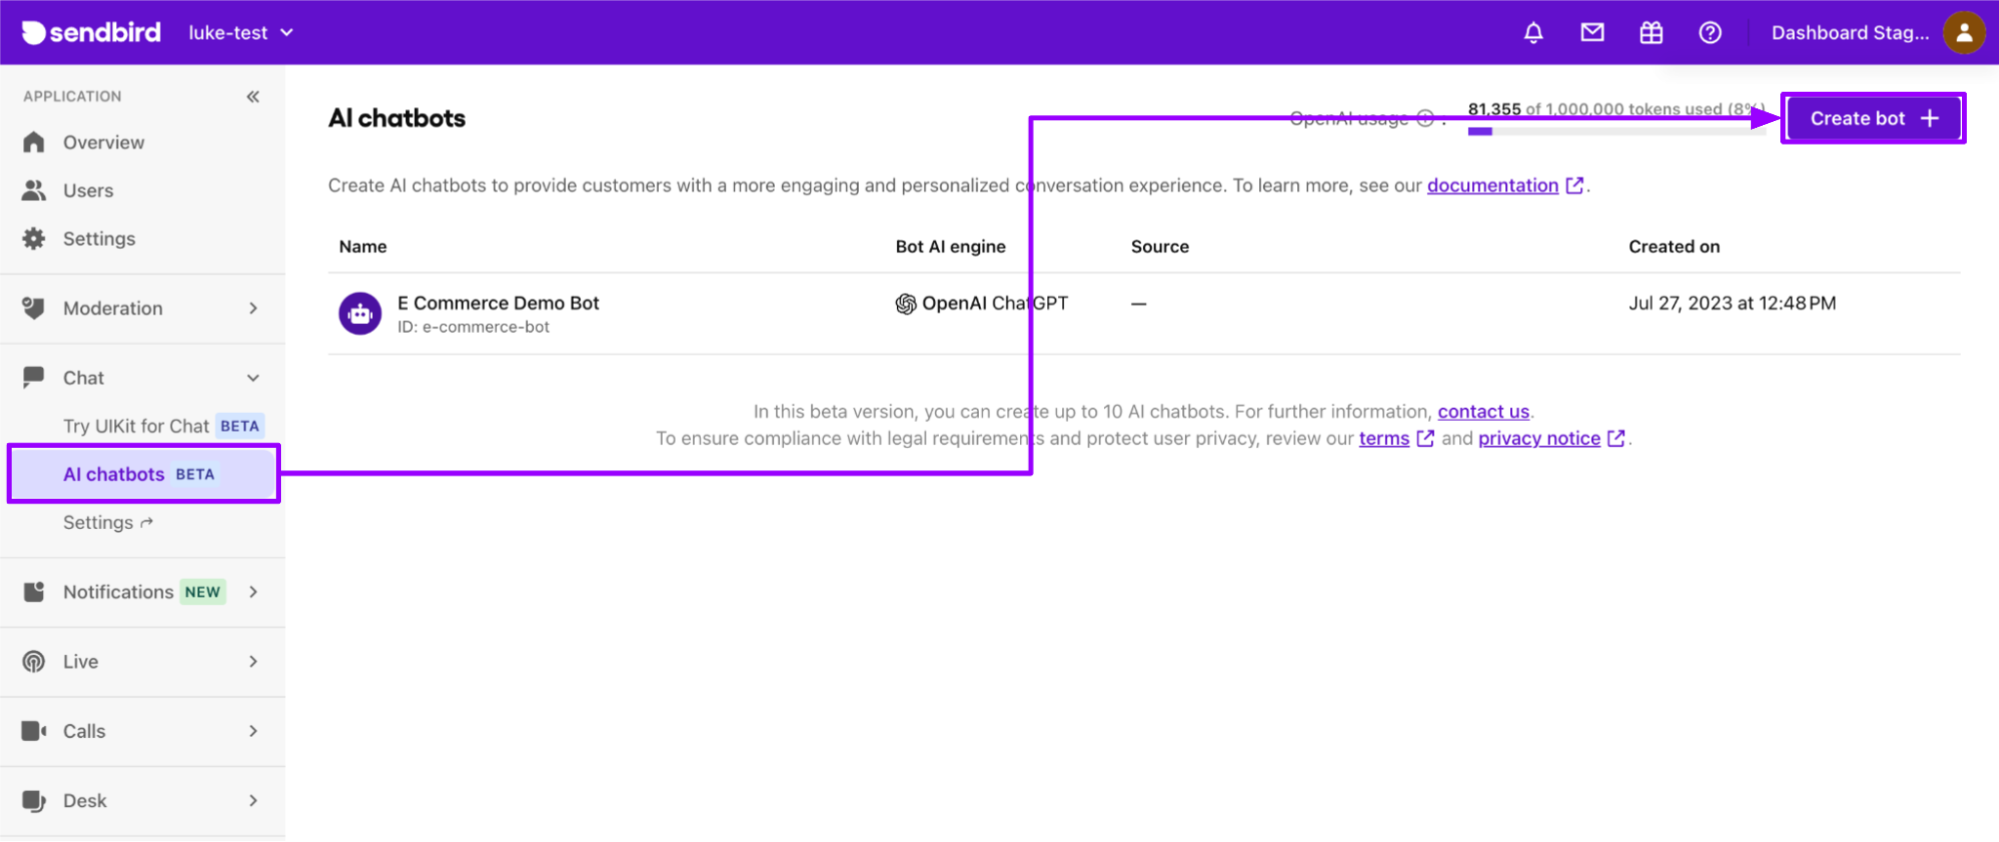Click the Calls video camera icon

pyautogui.click(x=34, y=731)
